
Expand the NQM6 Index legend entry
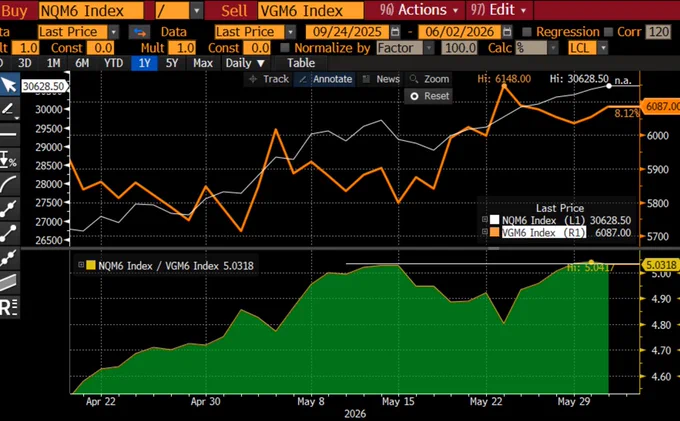485,219
